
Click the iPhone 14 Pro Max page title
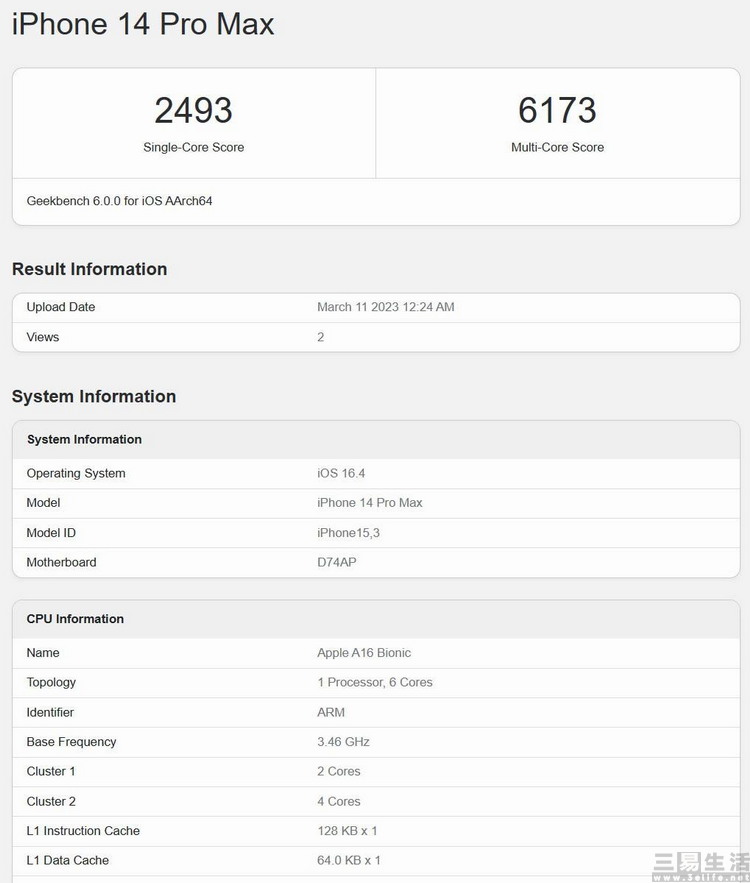[143, 25]
